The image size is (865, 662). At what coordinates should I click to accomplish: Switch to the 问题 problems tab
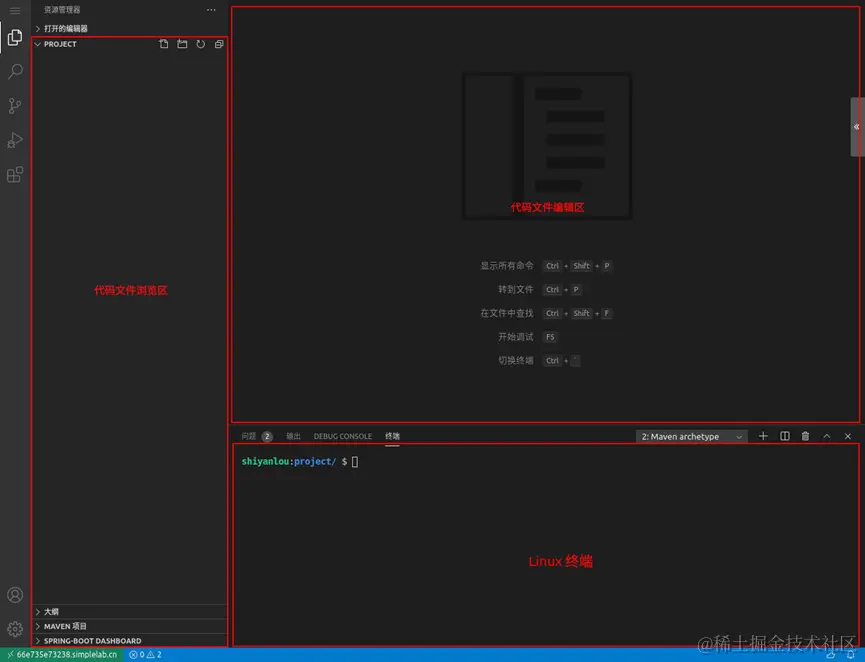tap(257, 436)
